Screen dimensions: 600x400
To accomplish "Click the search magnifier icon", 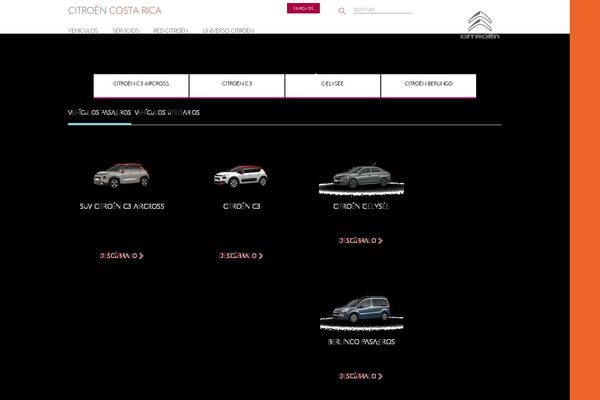I will tap(342, 11).
